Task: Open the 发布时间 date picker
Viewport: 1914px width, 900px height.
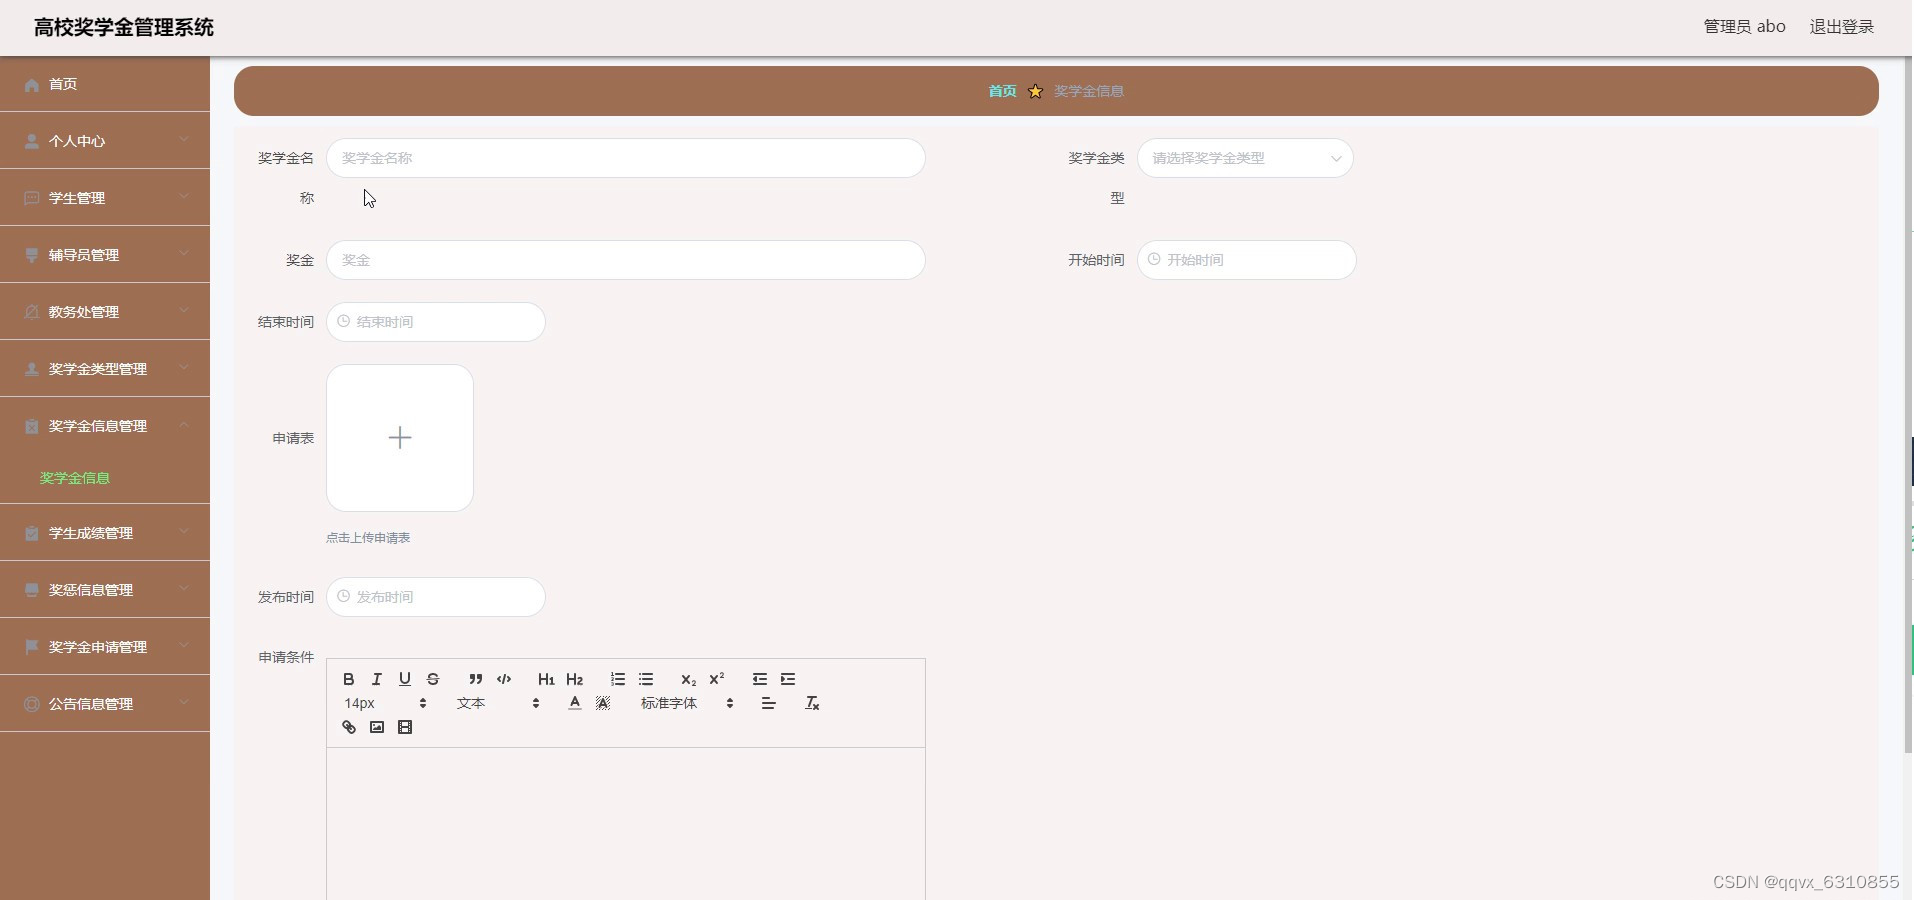Action: [x=436, y=597]
